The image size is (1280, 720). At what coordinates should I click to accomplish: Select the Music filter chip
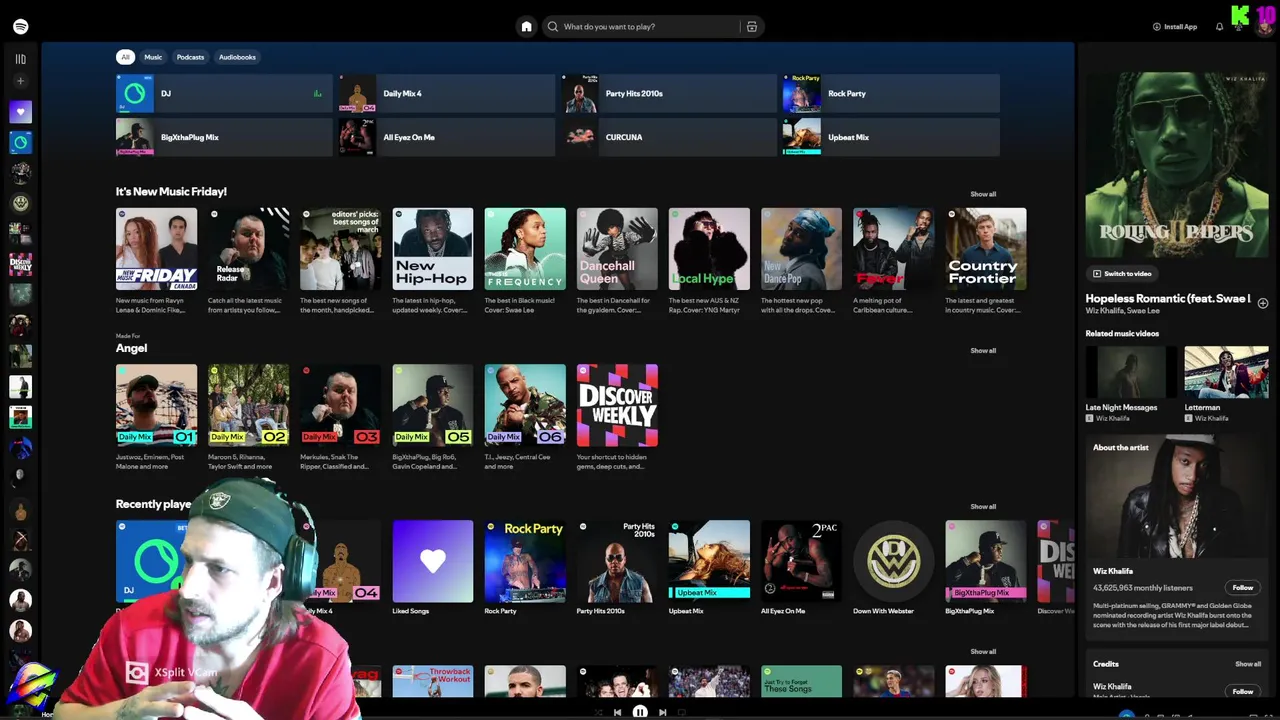coord(153,57)
